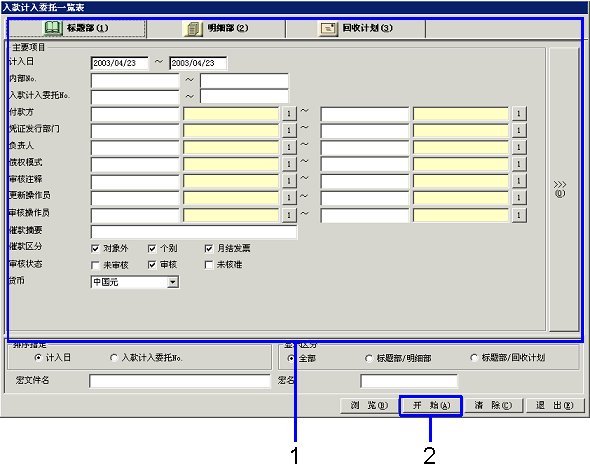Enable the 未审核 checkbox
Viewport: 590px width, 471px height.
95,265
